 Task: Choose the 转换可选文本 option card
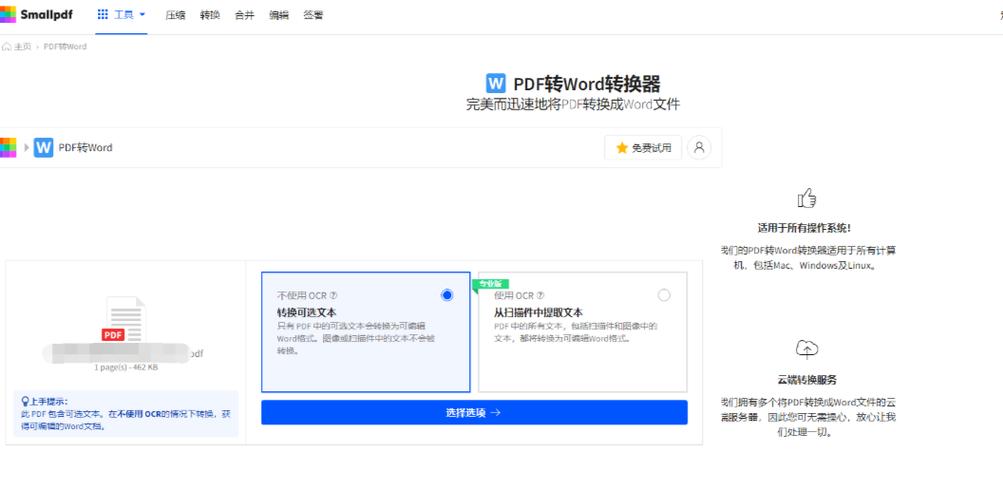[365, 332]
